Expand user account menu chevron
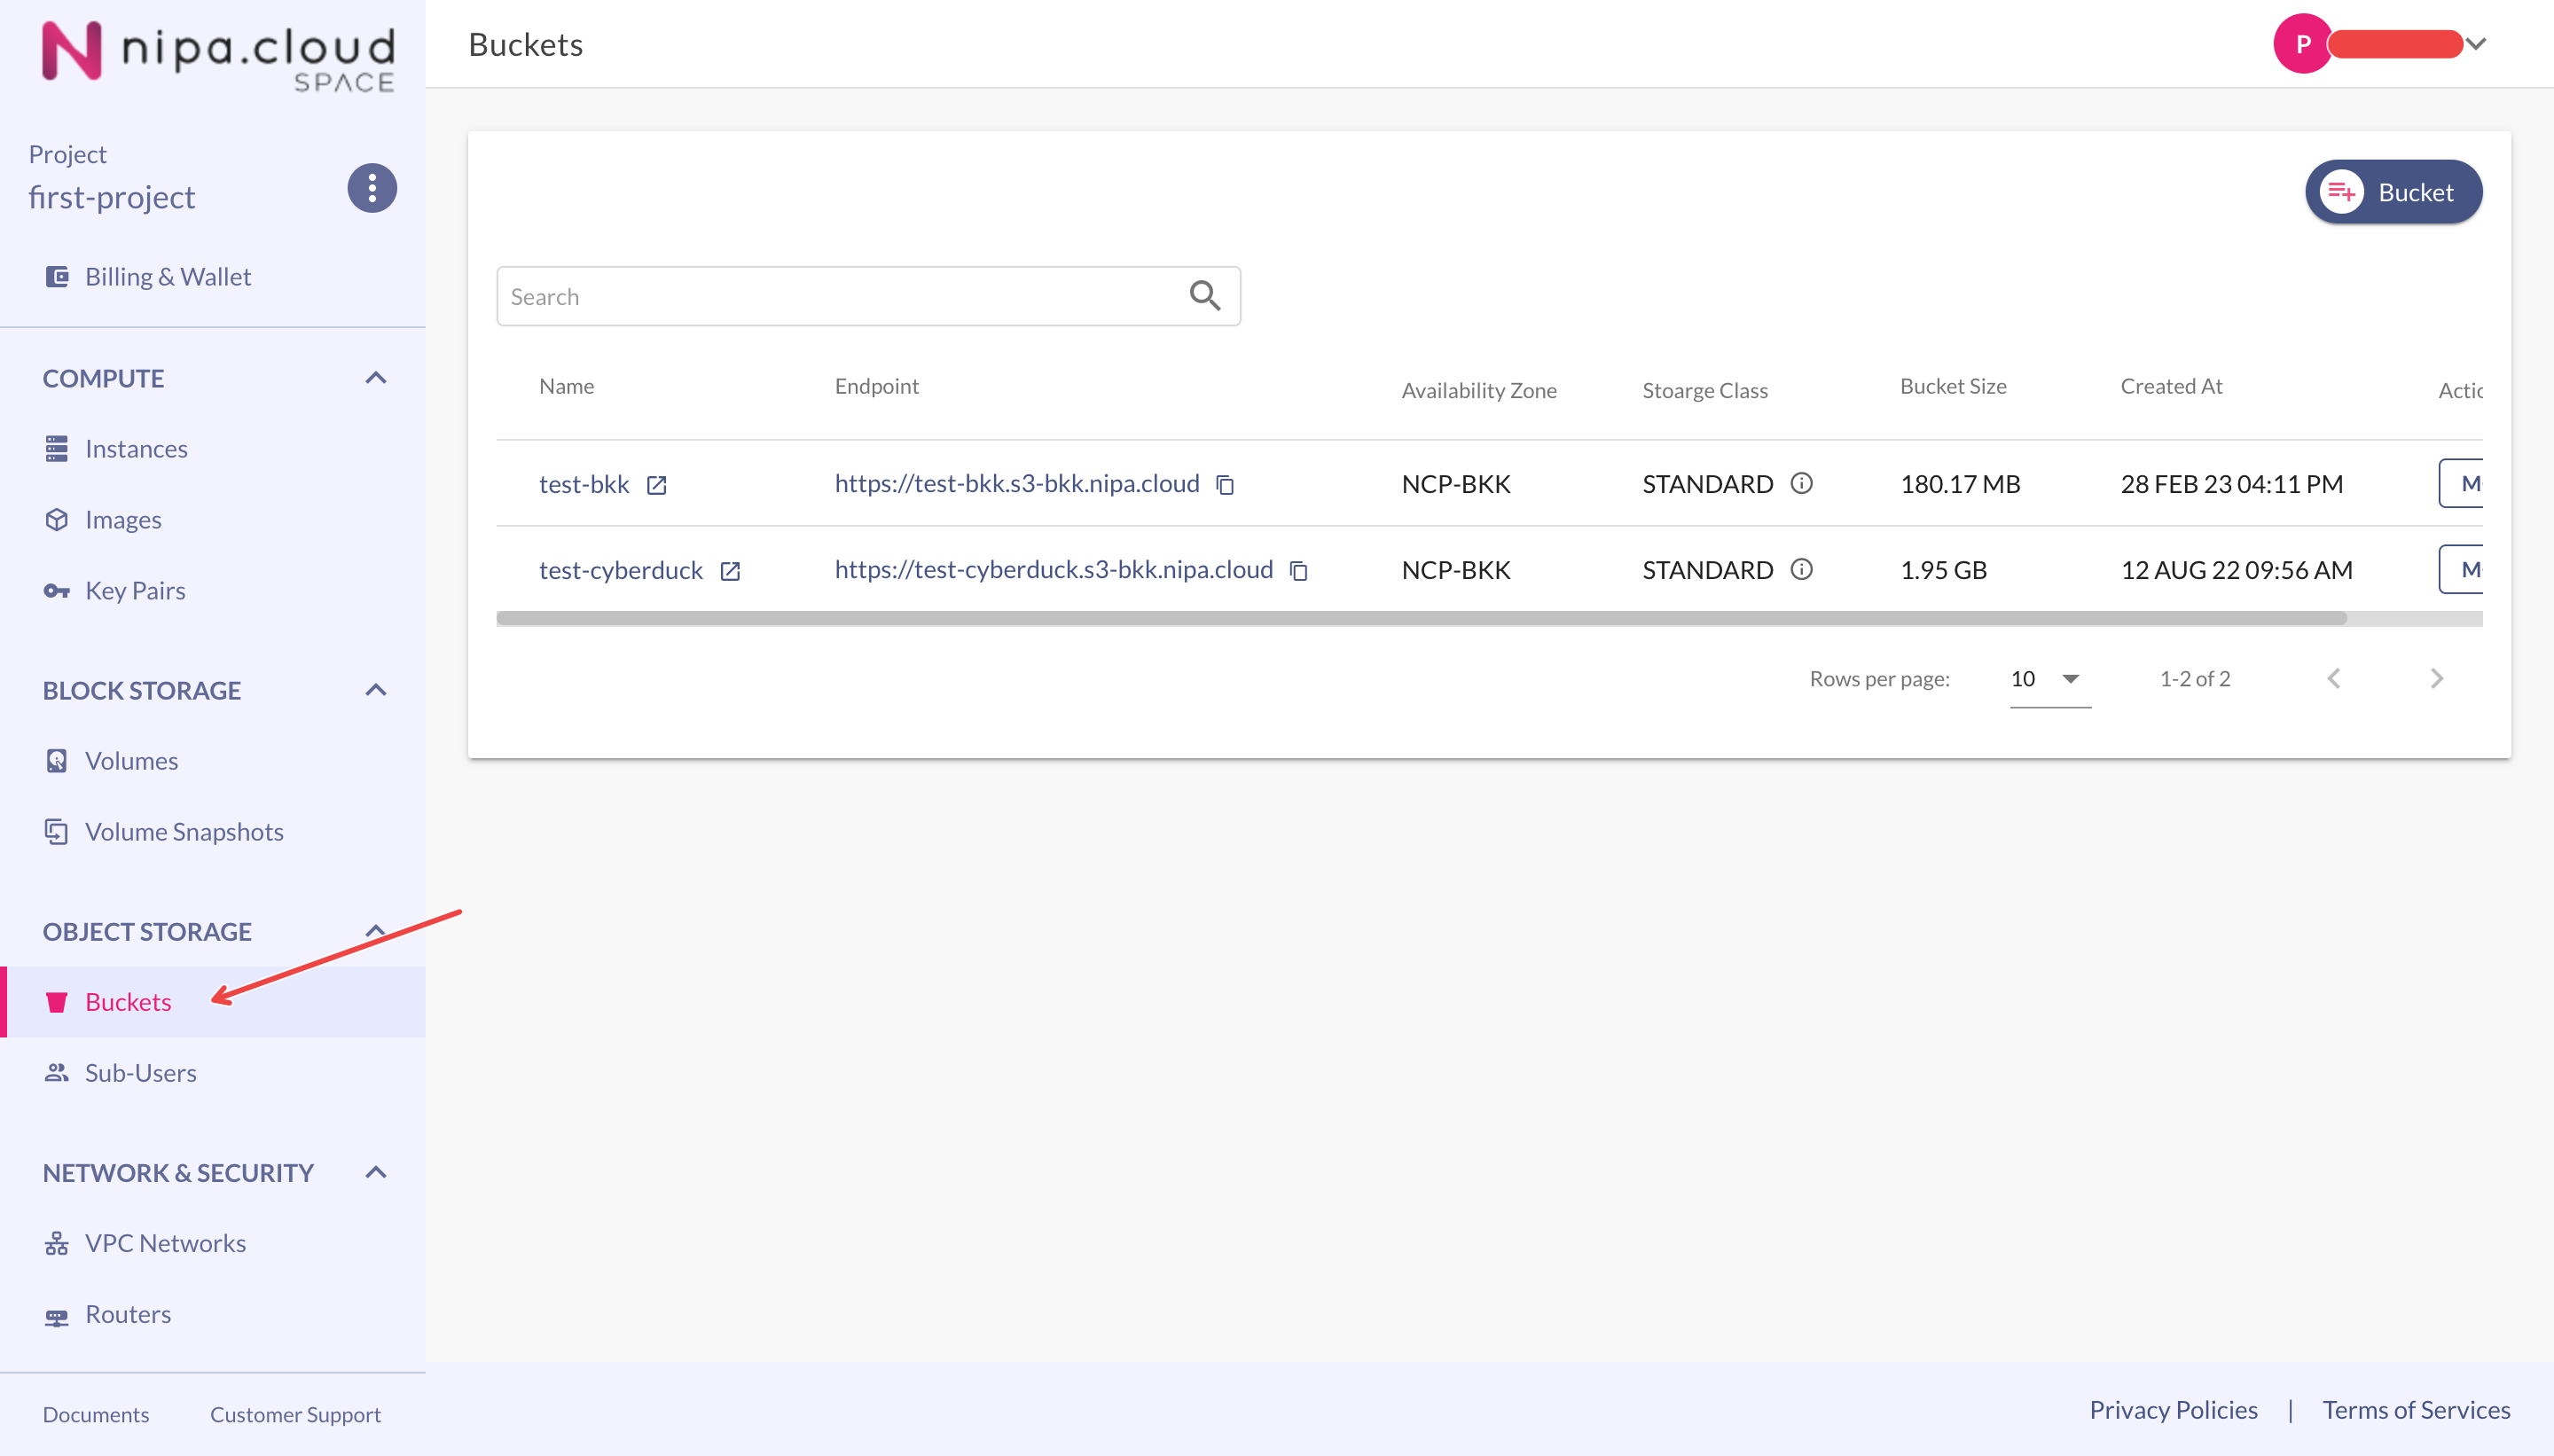2554x1456 pixels. click(2476, 44)
